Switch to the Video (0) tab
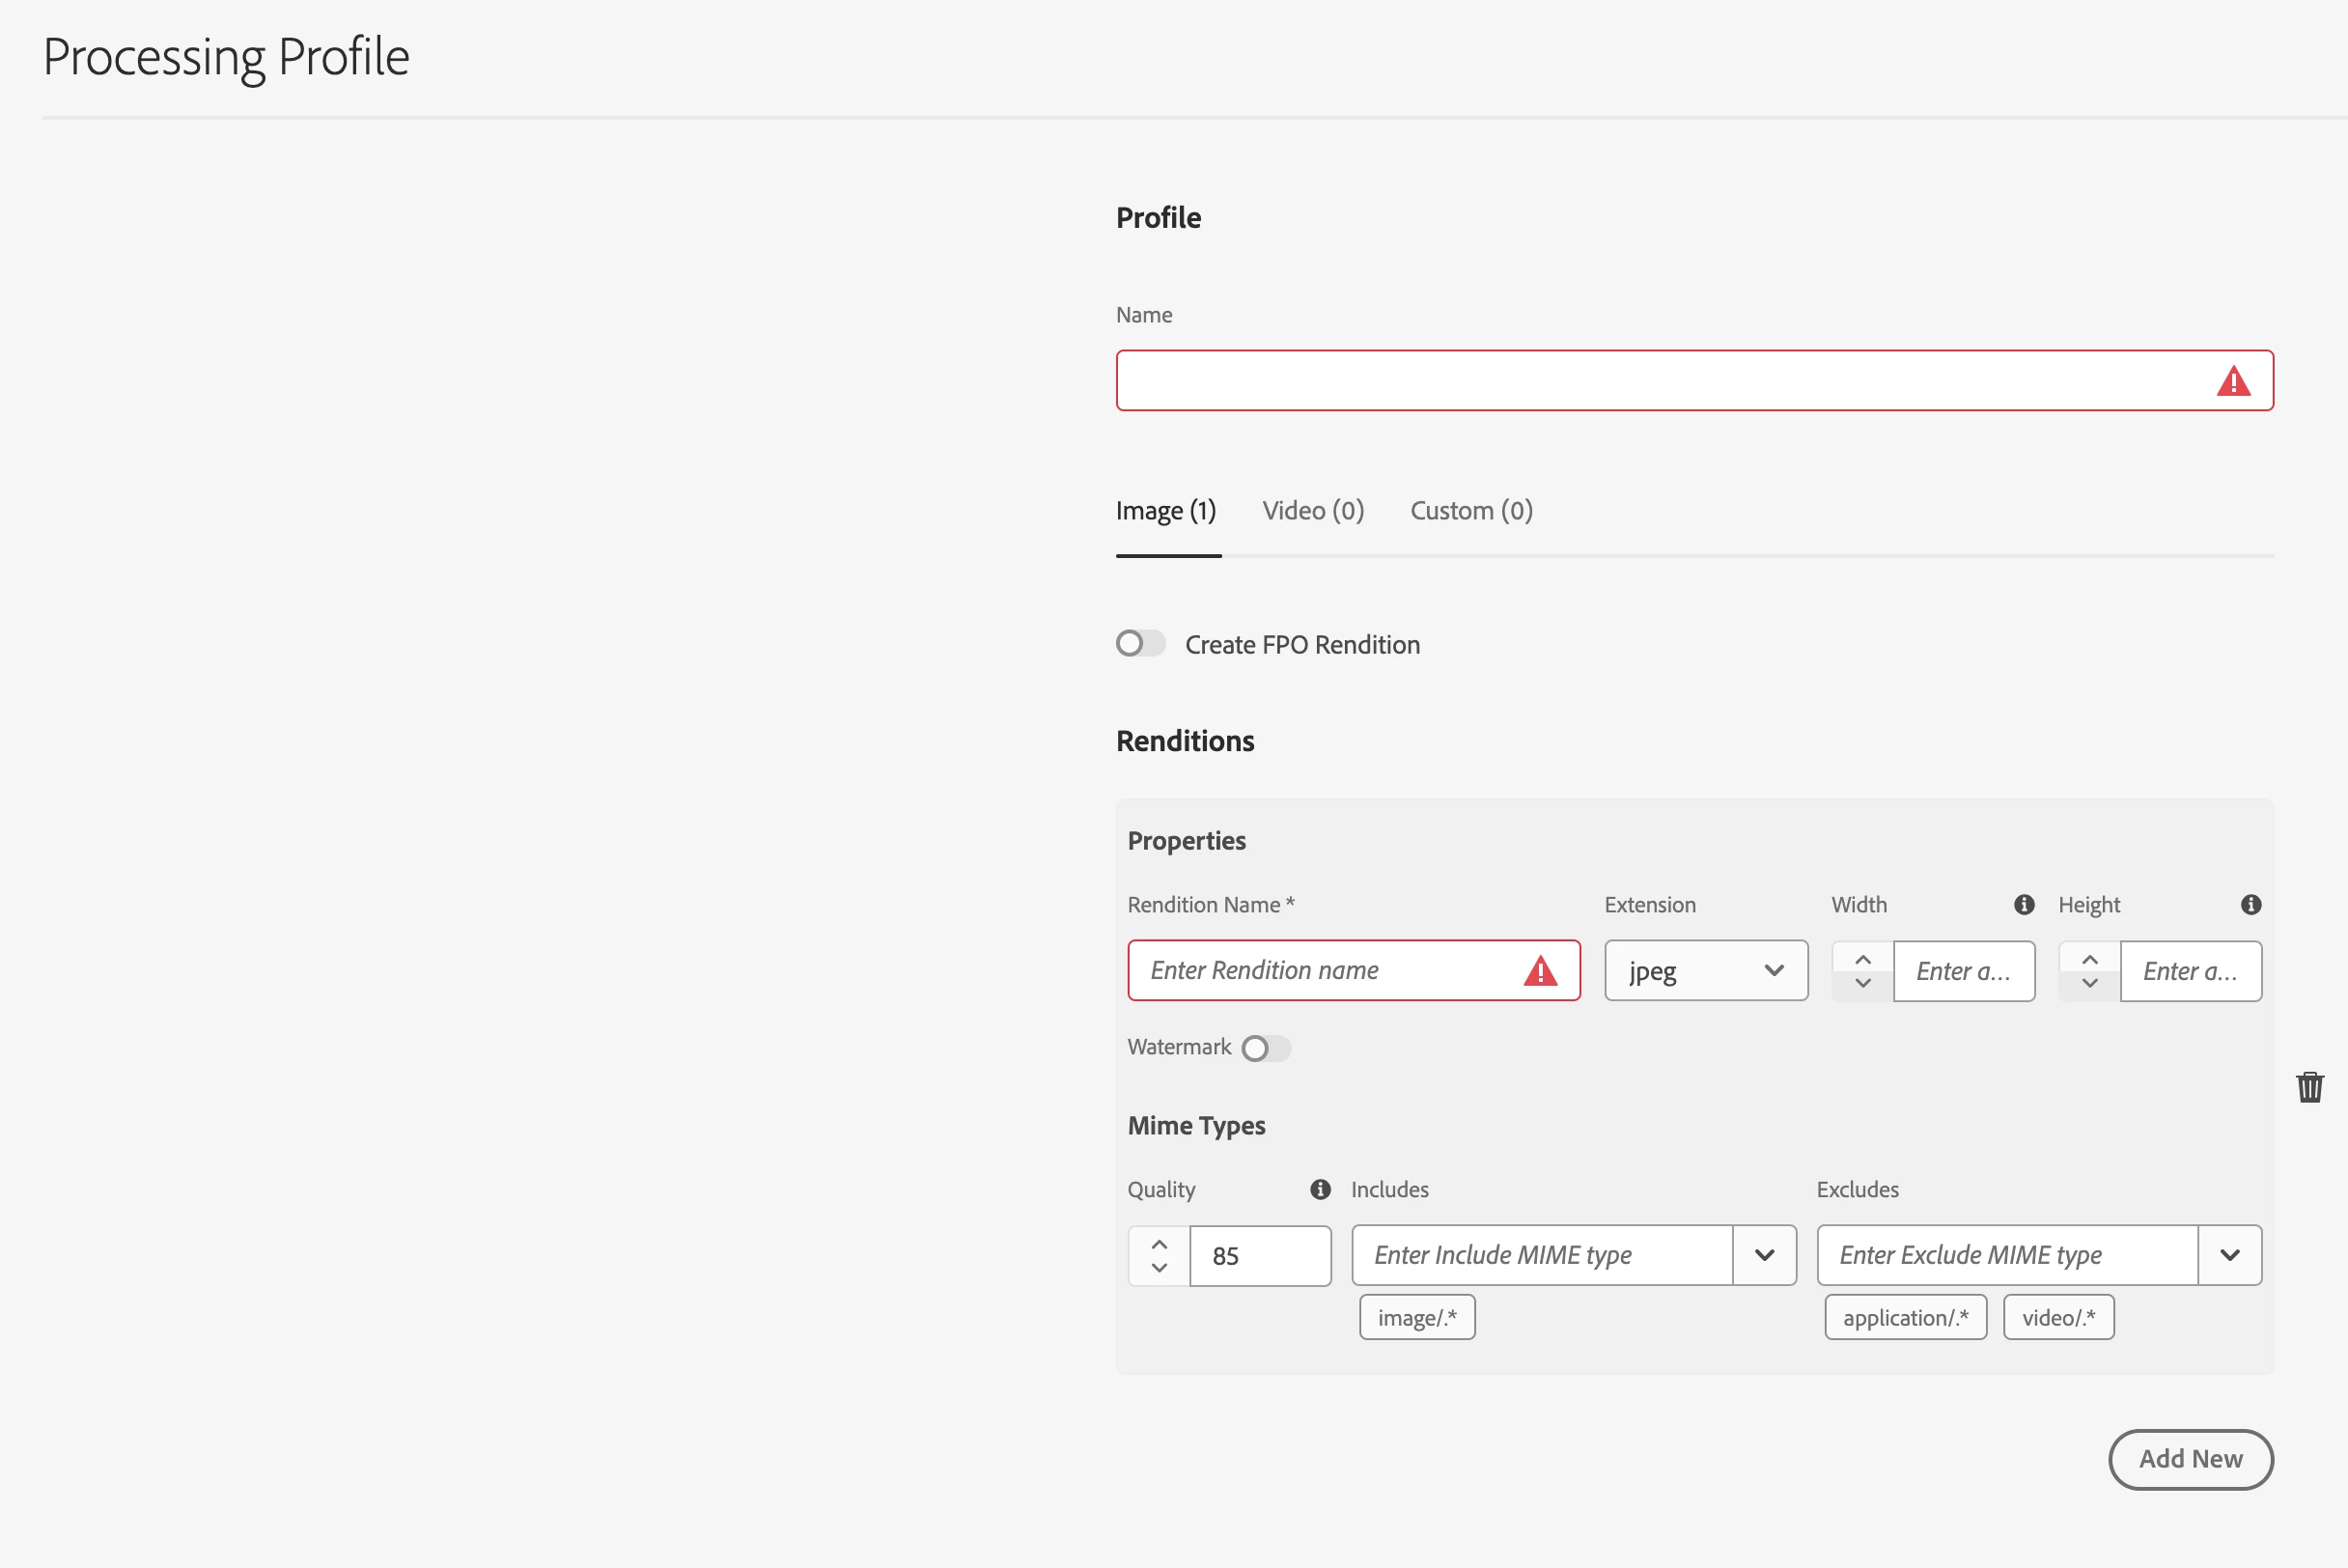This screenshot has width=2348, height=1568. coord(1313,511)
